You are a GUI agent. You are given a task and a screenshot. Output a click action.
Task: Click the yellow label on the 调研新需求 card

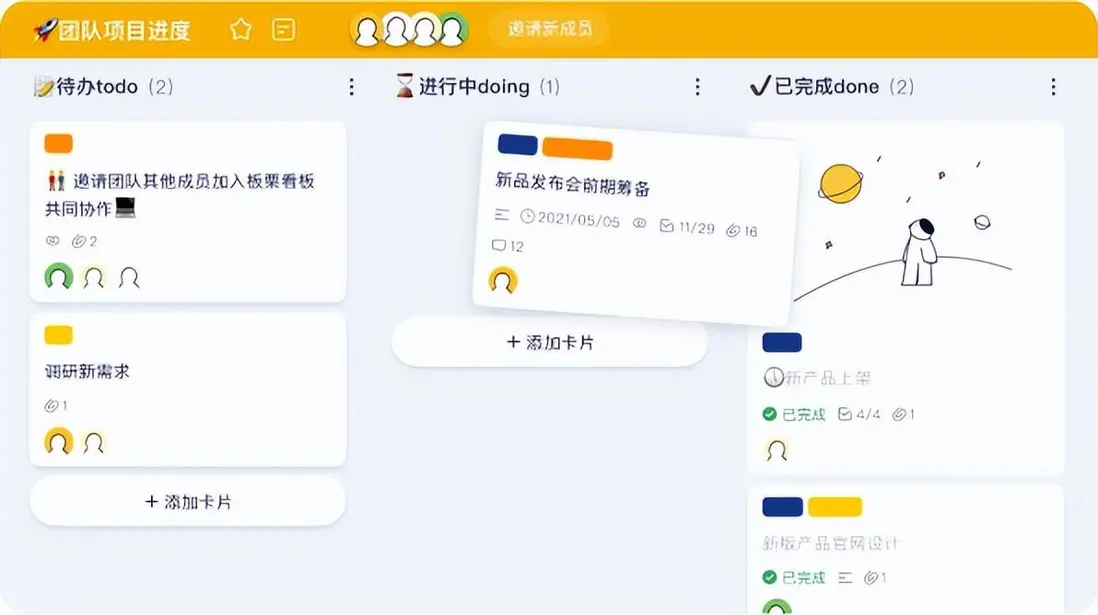pyautogui.click(x=59, y=335)
